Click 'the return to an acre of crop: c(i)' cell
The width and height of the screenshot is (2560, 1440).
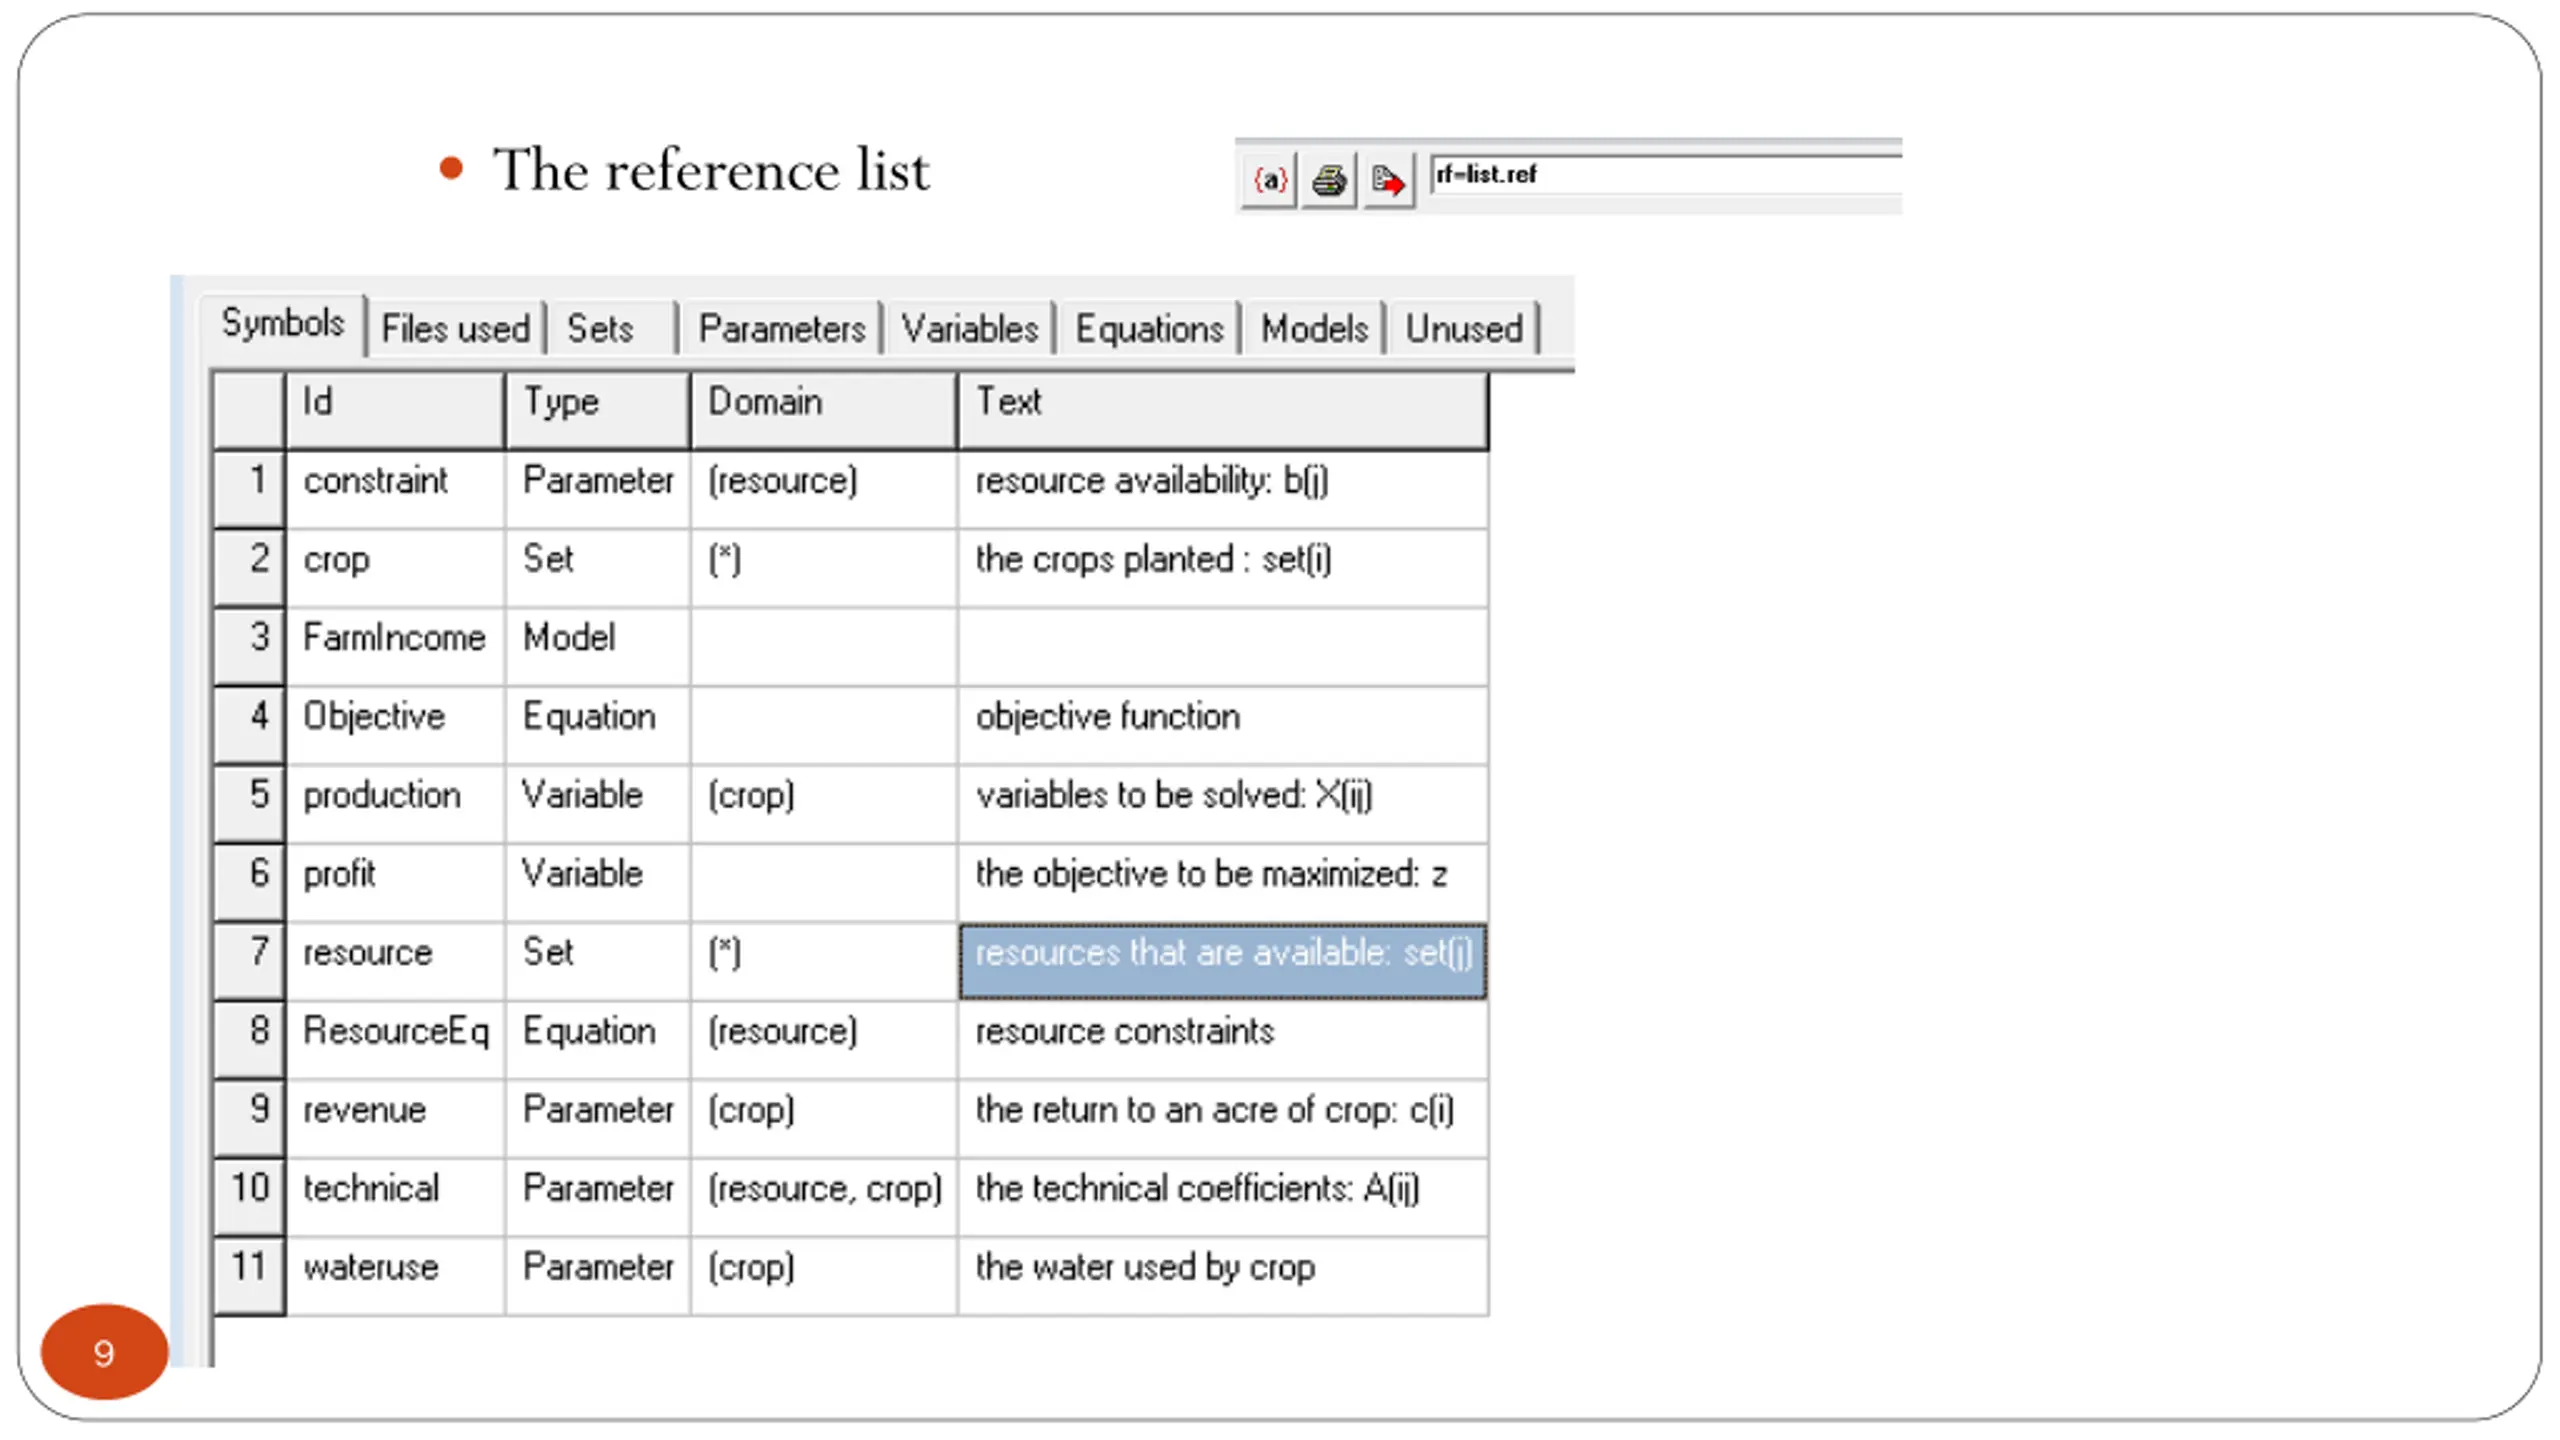(1223, 1118)
